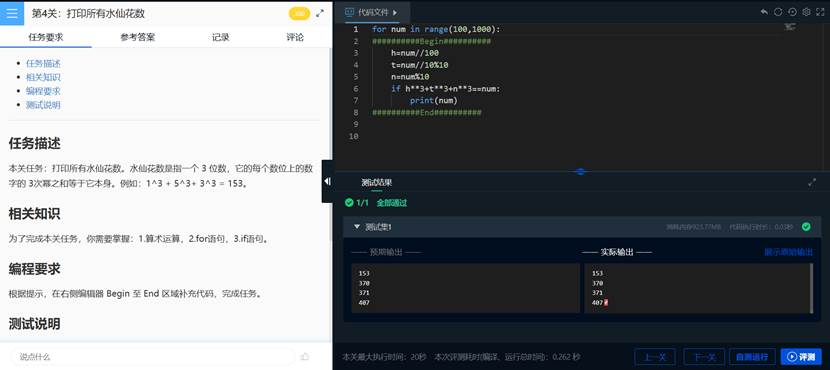
Task: Switch to 参考答案 tab
Action: coord(138,37)
